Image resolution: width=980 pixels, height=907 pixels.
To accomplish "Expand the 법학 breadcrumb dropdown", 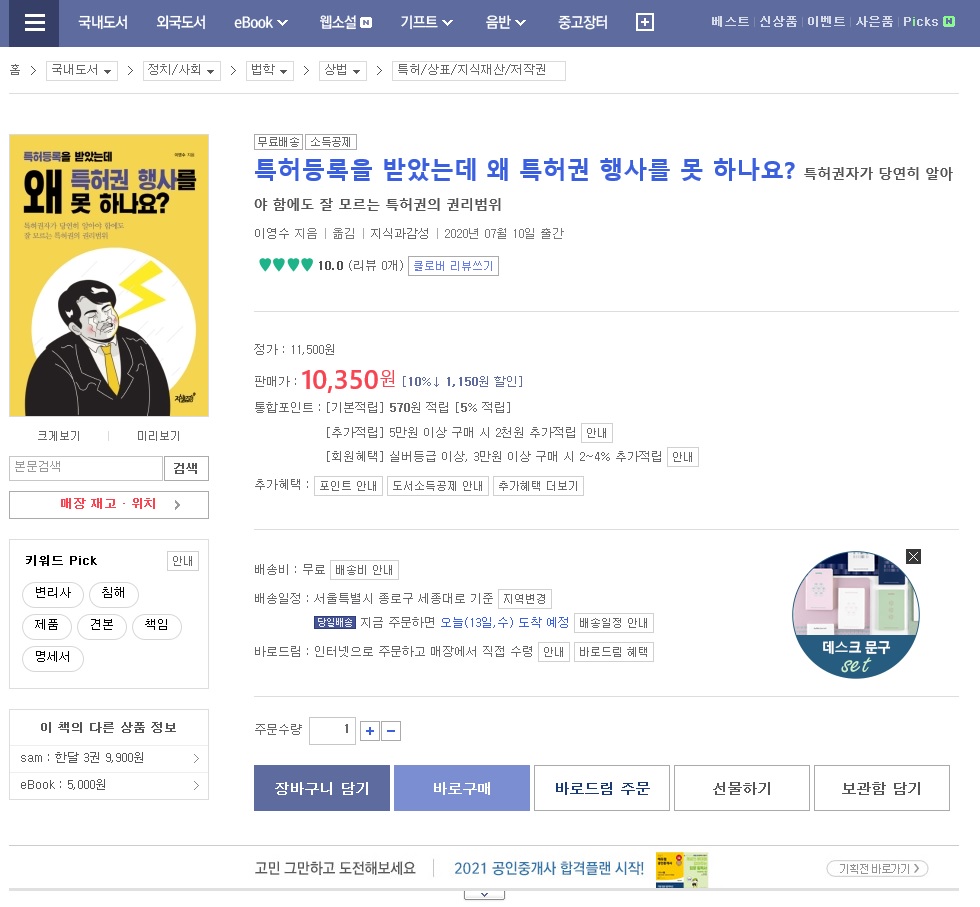I will pos(270,71).
